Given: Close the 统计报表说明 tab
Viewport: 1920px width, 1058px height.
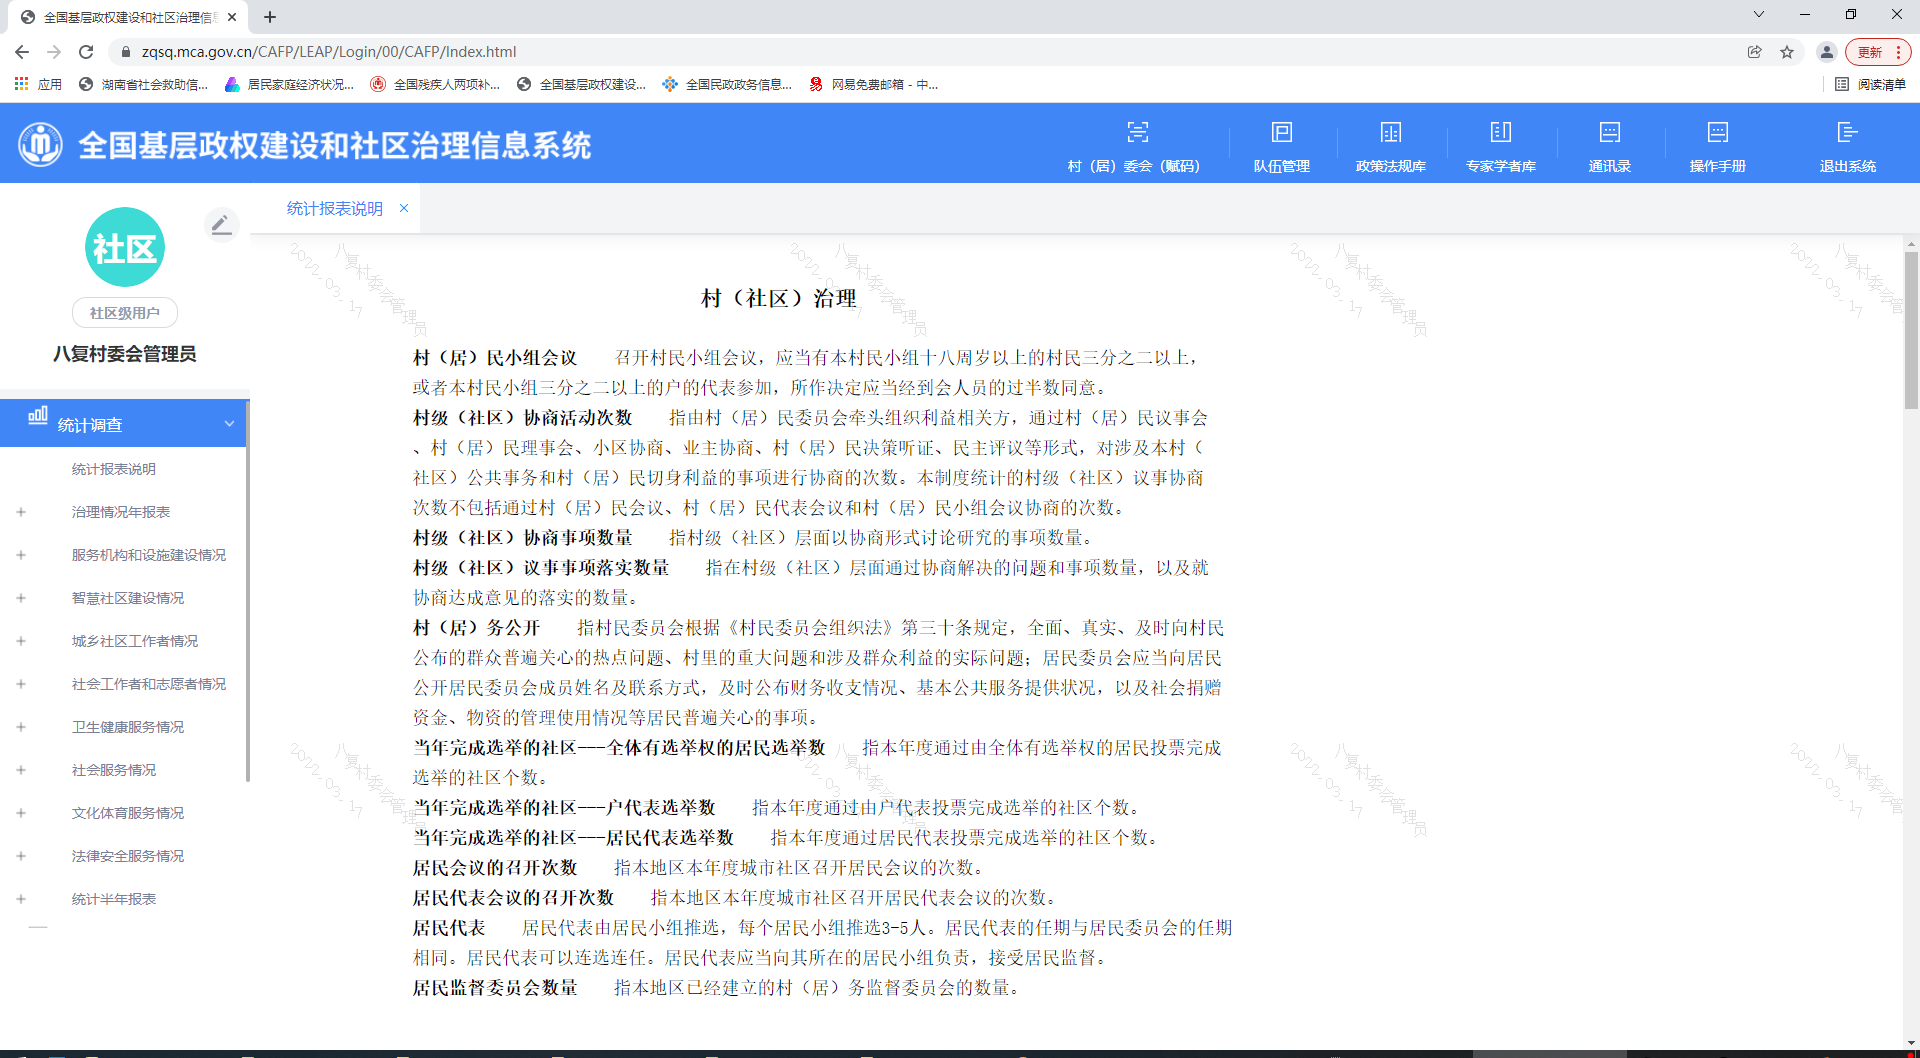Looking at the screenshot, I should tap(404, 209).
